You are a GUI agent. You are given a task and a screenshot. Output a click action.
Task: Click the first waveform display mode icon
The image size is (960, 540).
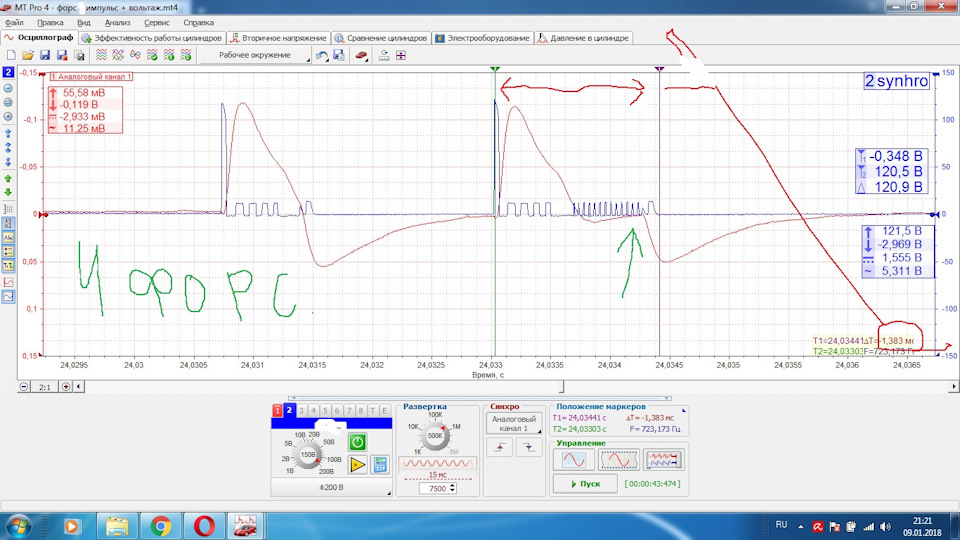coord(102,55)
